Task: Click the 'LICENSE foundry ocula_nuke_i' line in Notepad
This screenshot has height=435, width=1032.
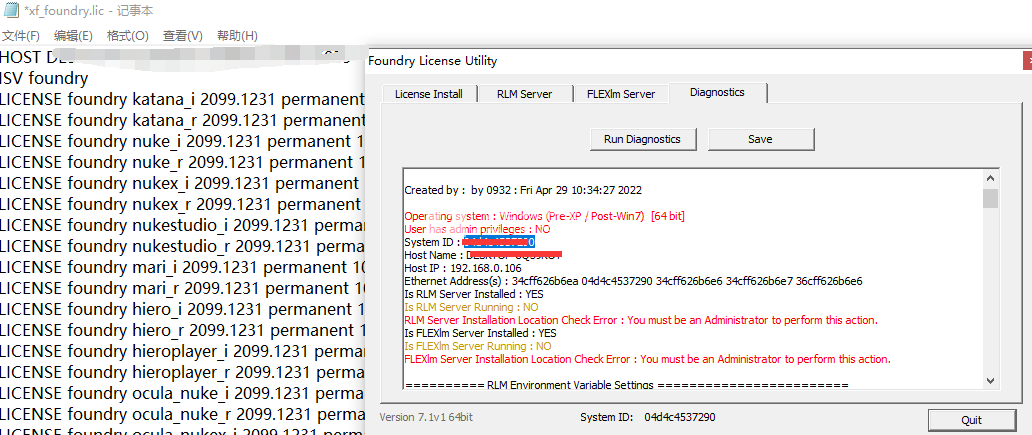Action: click(x=182, y=394)
